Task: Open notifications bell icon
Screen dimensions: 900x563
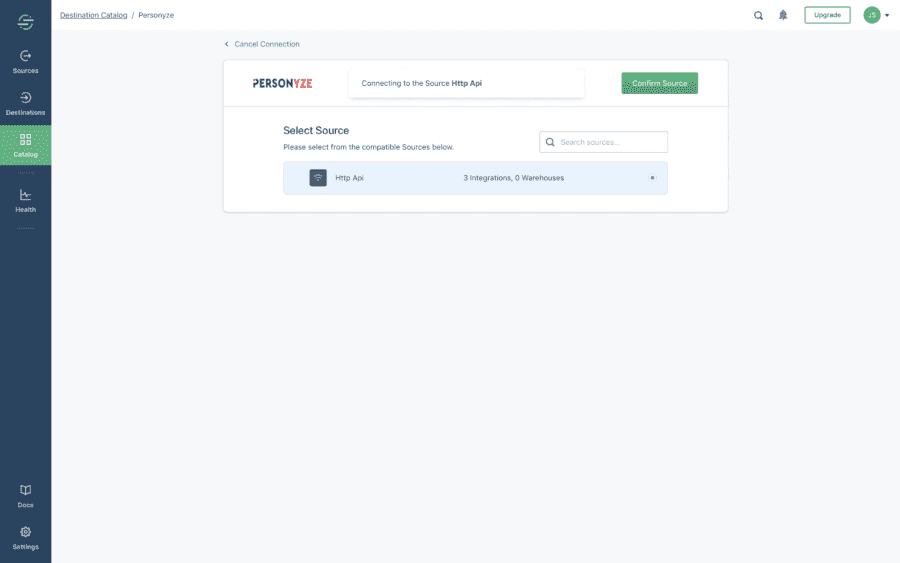Action: point(783,15)
